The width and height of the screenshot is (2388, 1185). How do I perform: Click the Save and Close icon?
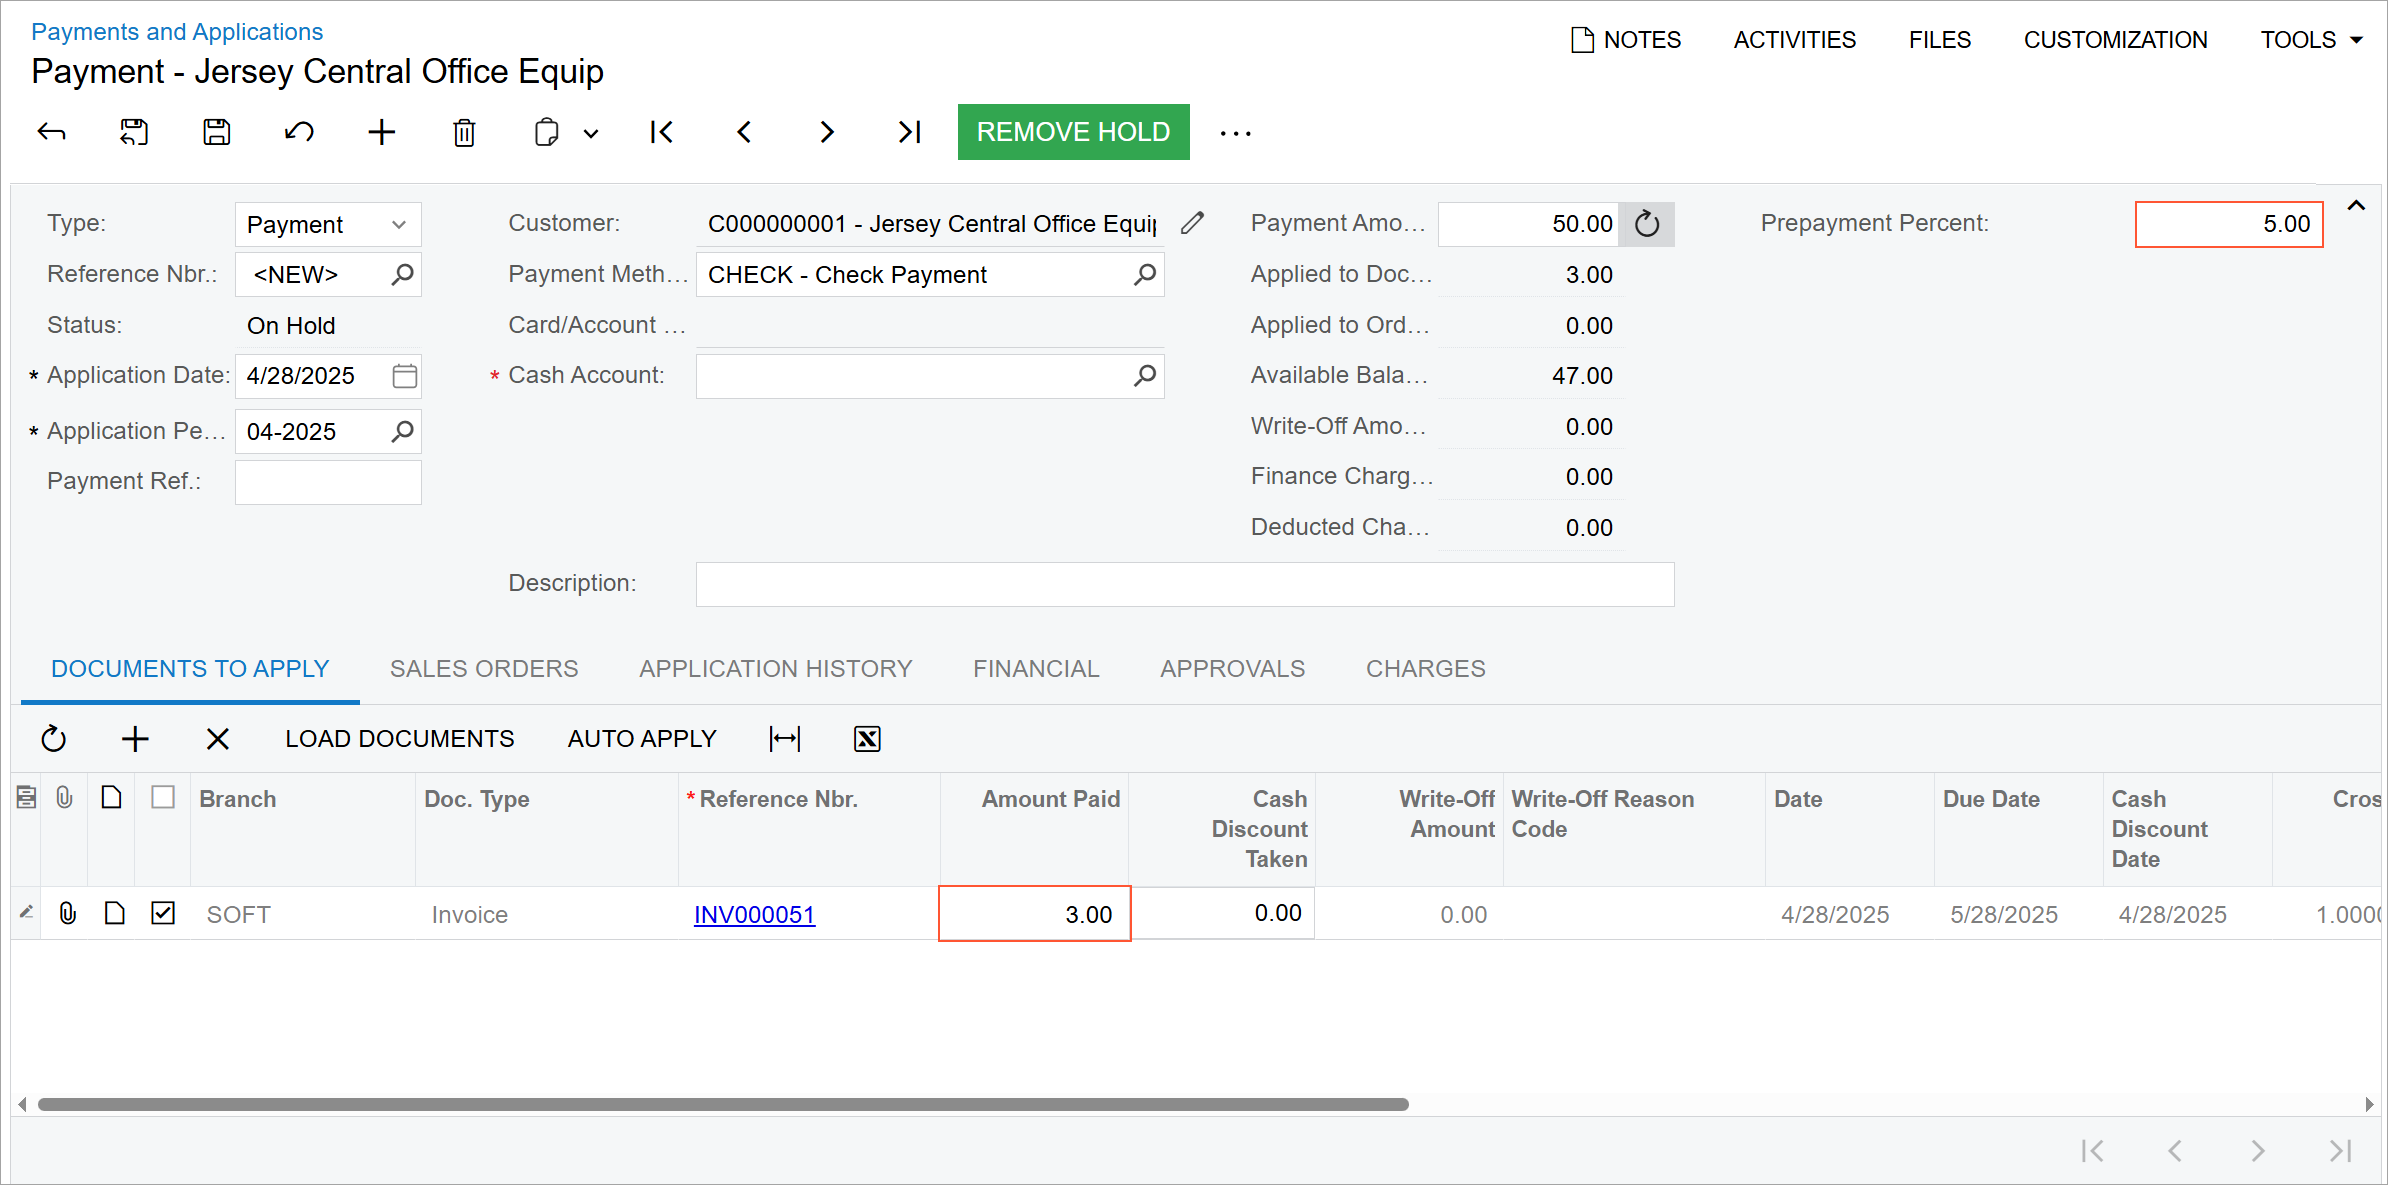point(134,132)
